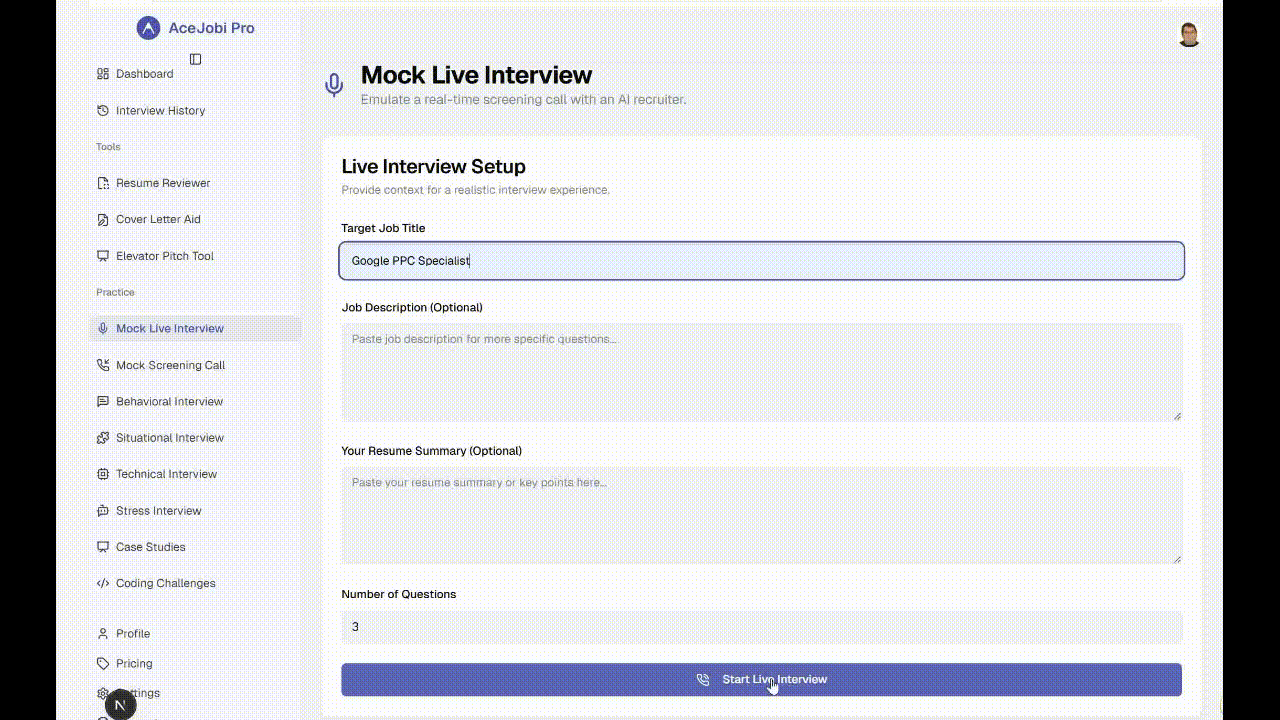Viewport: 1280px width, 720px height.
Task: Click the Resume Summary text area
Action: (761, 515)
